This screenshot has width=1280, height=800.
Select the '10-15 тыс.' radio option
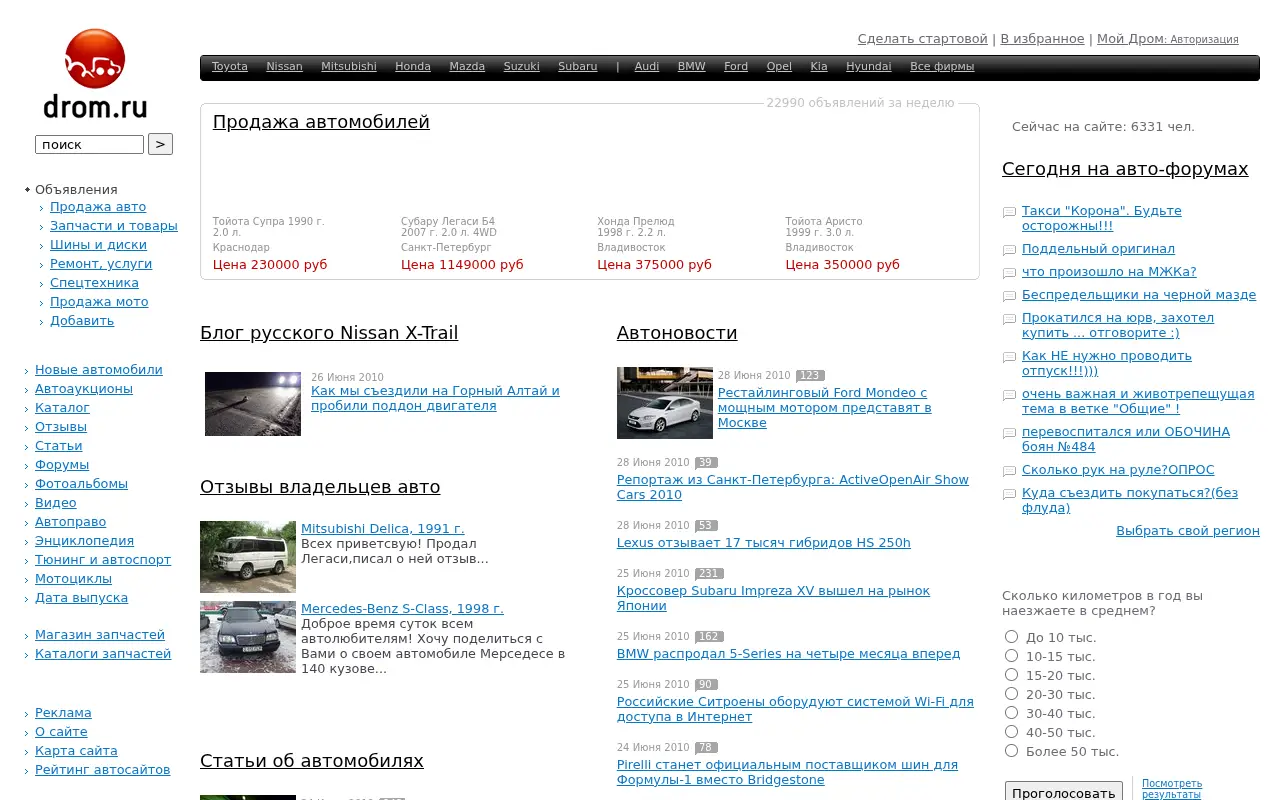pos(1011,655)
